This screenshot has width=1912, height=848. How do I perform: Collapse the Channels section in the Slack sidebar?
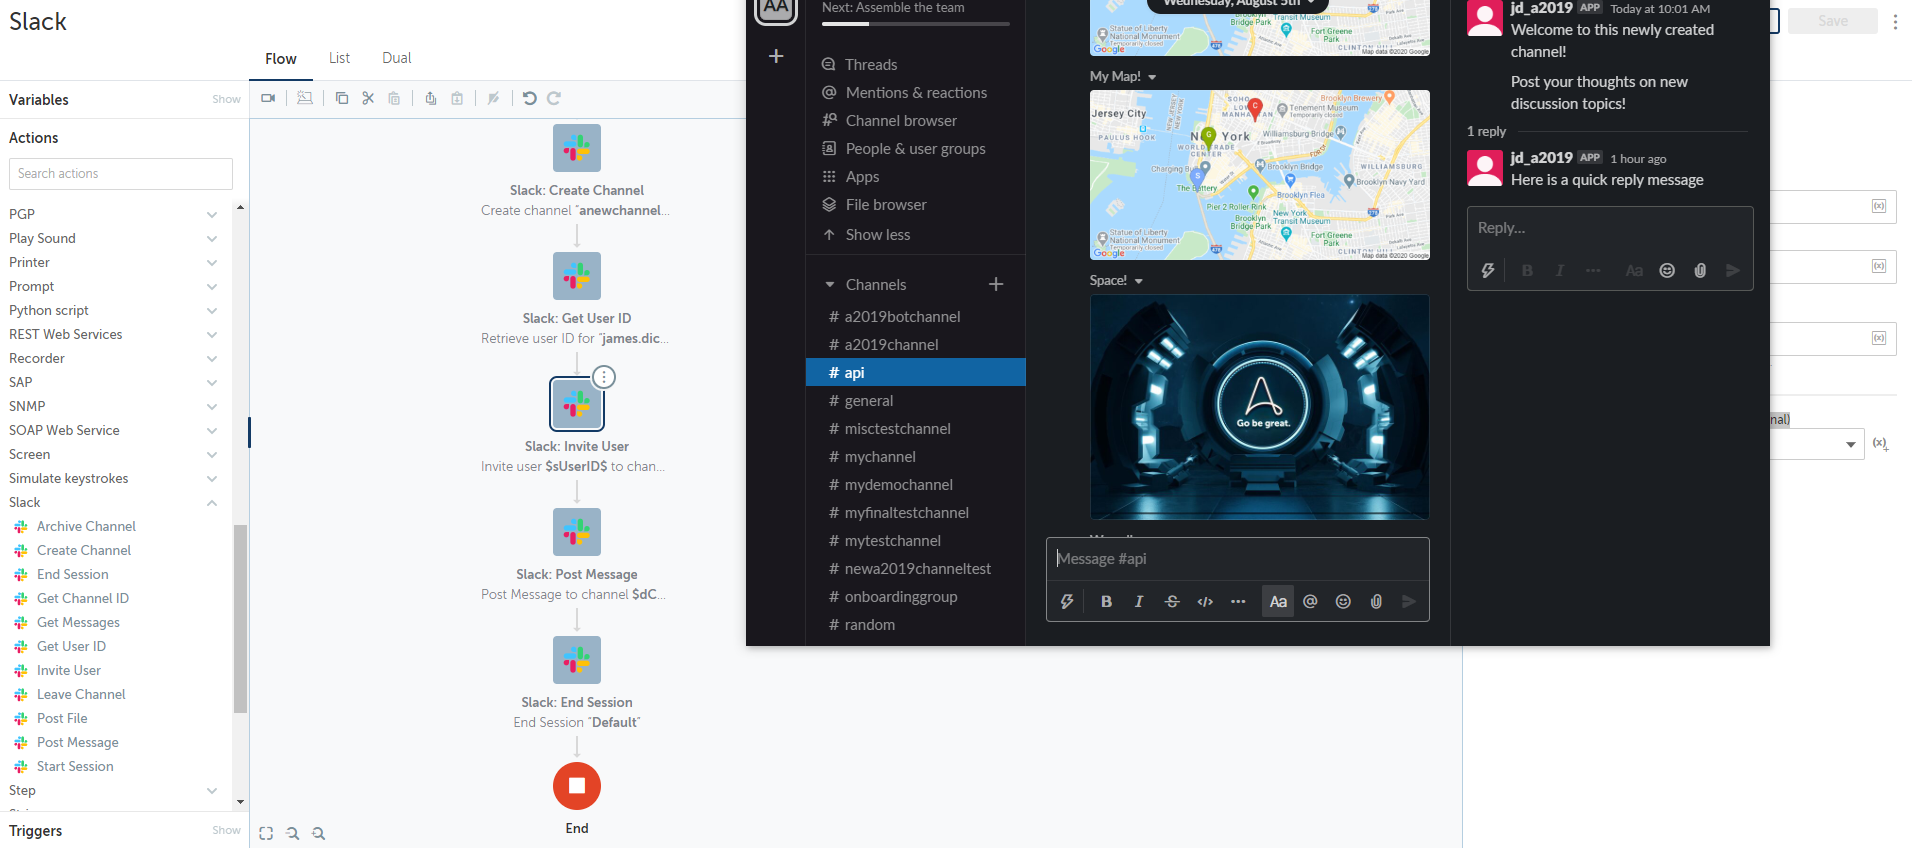[x=830, y=285]
